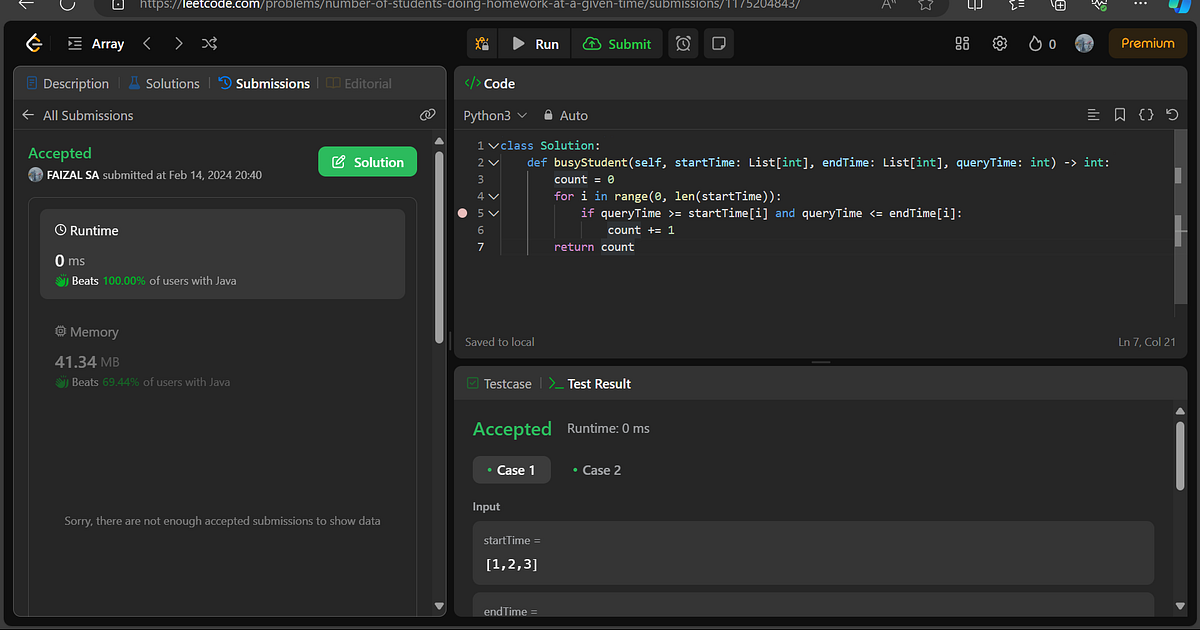Collapse the for loop fold on line 4
The height and width of the screenshot is (630, 1200).
(493, 196)
